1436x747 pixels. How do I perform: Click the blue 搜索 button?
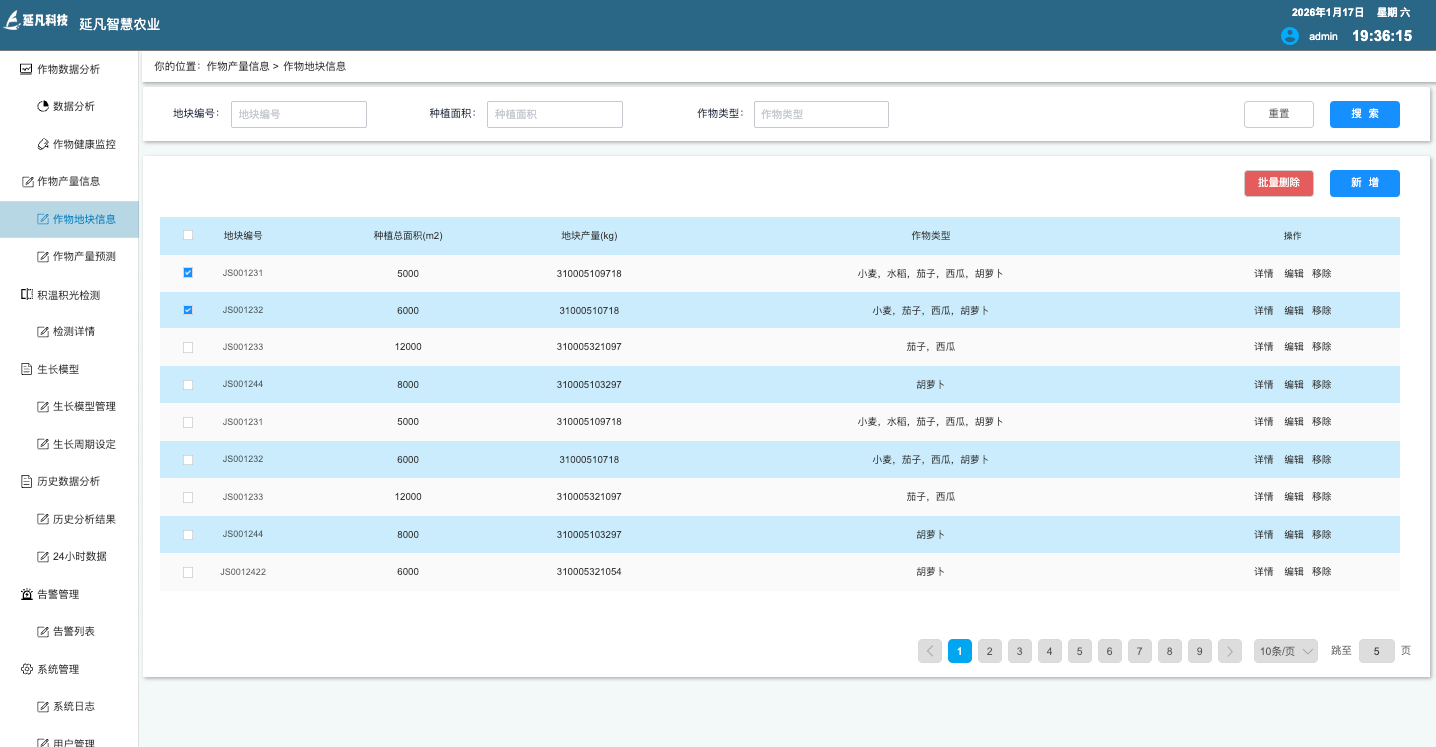coord(1364,114)
